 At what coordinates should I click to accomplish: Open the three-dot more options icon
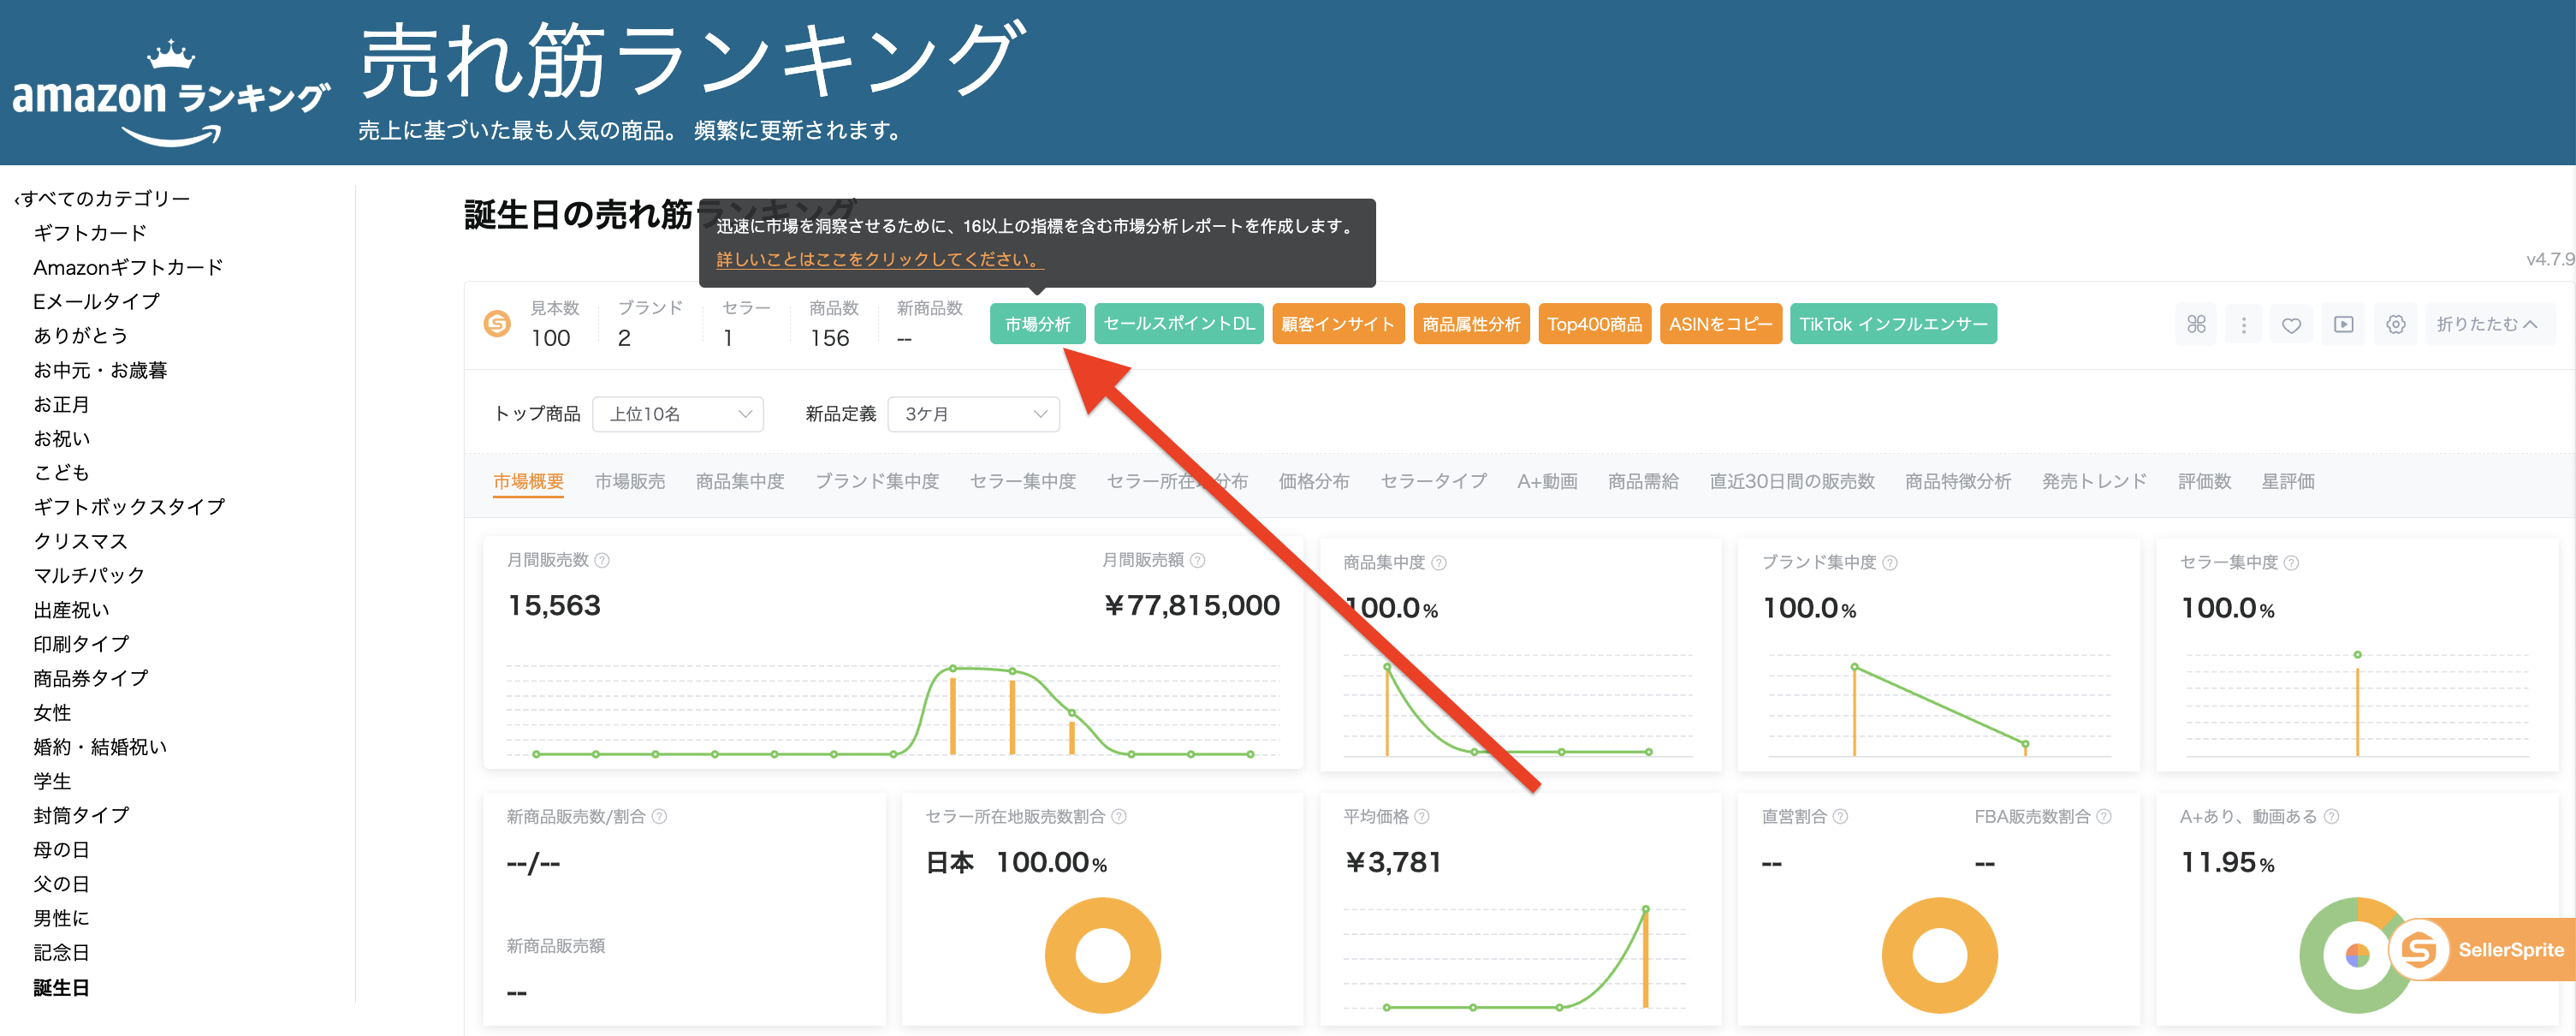(x=2244, y=324)
